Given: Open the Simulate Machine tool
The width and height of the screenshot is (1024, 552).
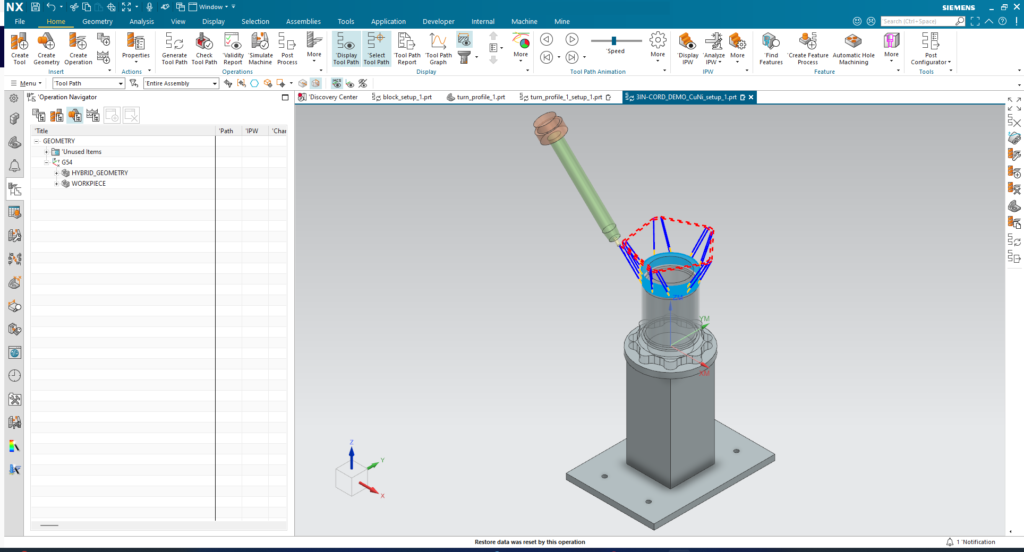Looking at the screenshot, I should coord(260,47).
